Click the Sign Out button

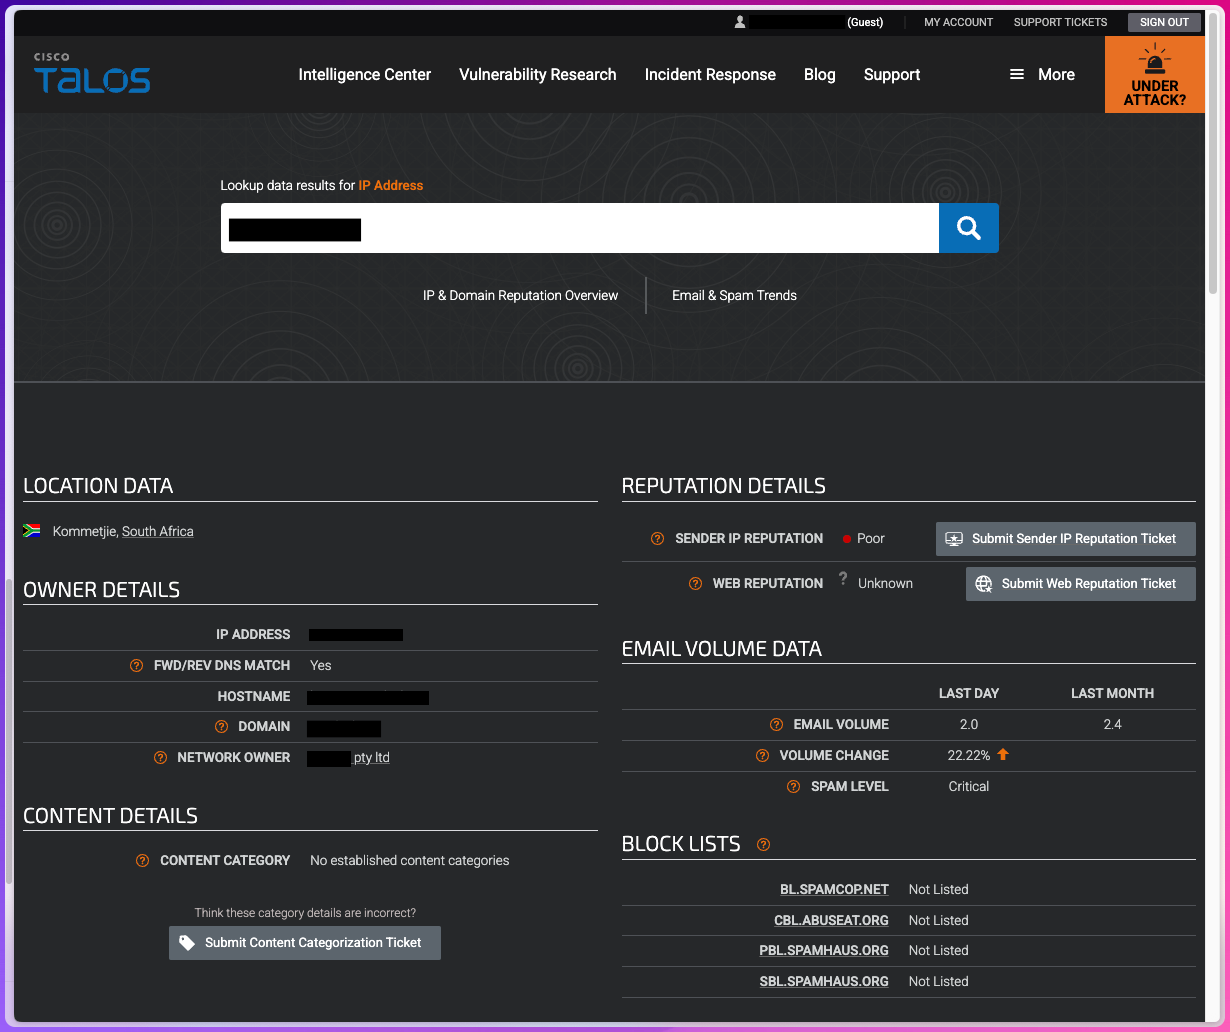pyautogui.click(x=1164, y=22)
